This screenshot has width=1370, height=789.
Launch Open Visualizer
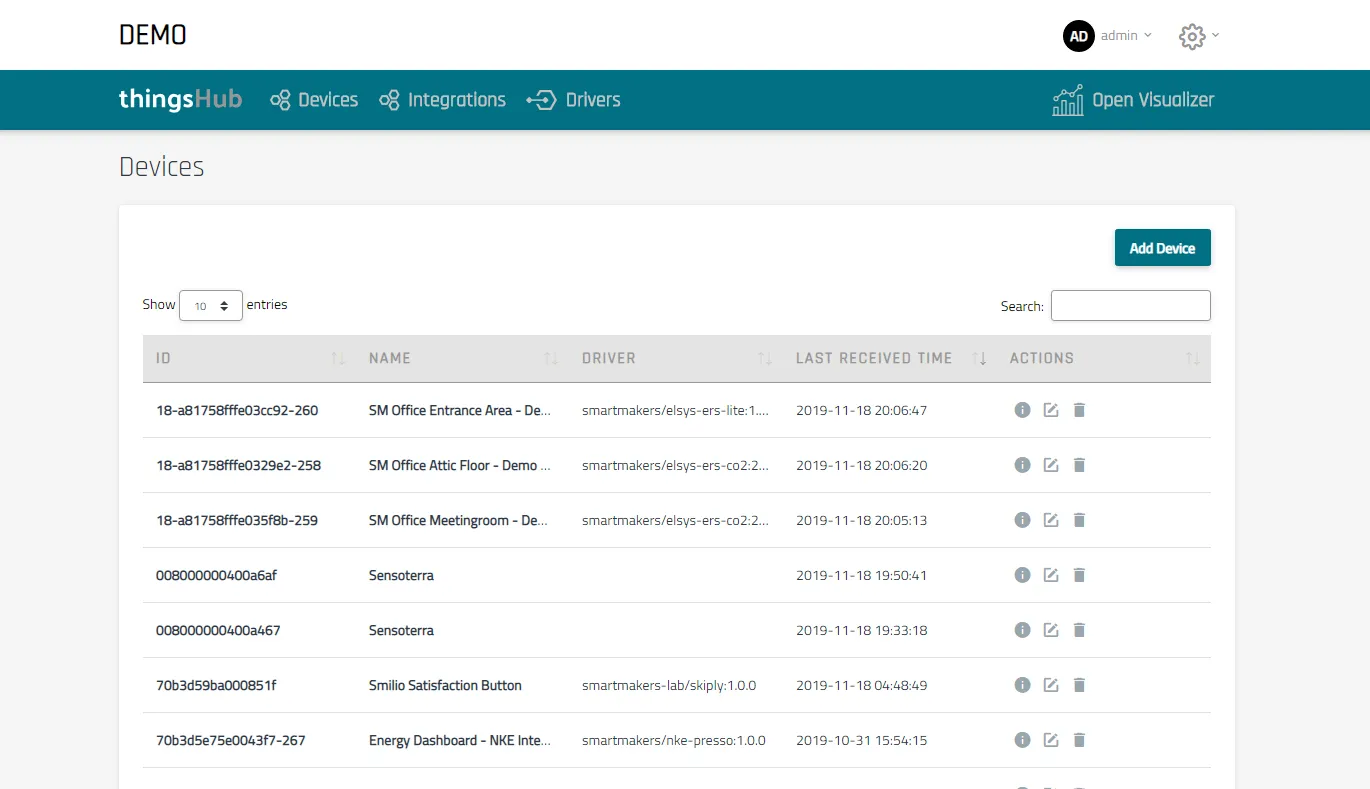(x=1133, y=100)
